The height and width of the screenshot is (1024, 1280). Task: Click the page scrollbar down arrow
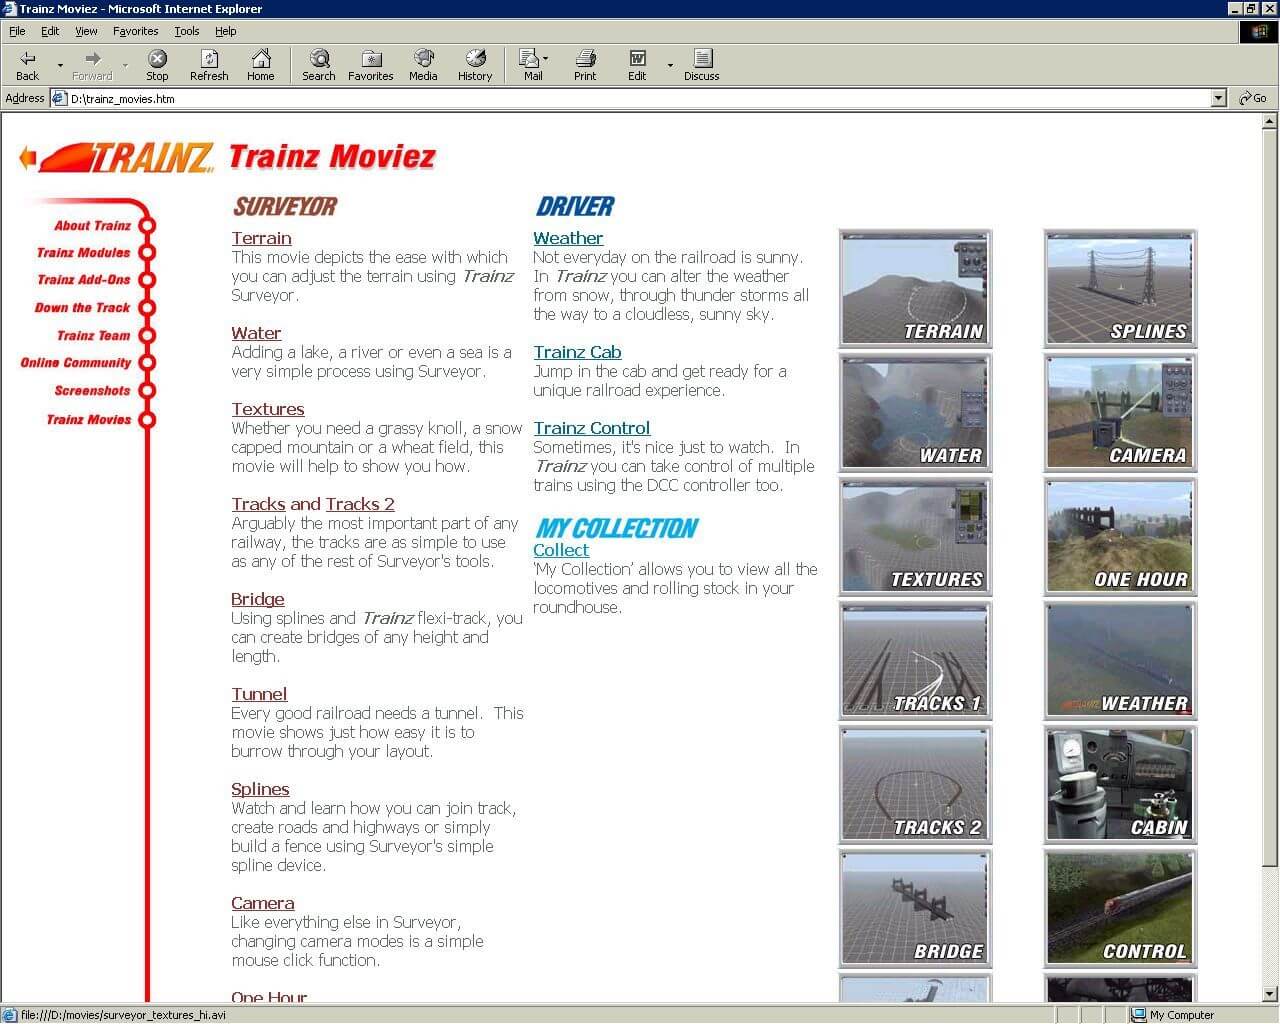1270,994
